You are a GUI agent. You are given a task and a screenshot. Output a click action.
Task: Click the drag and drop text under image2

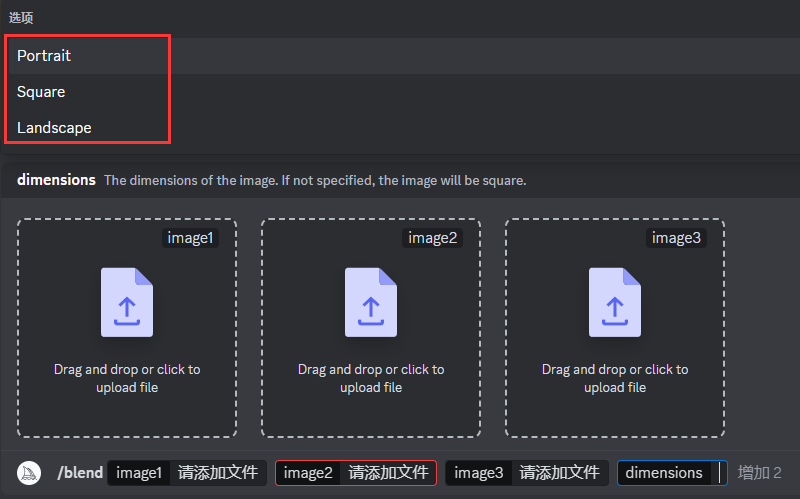click(x=371, y=378)
